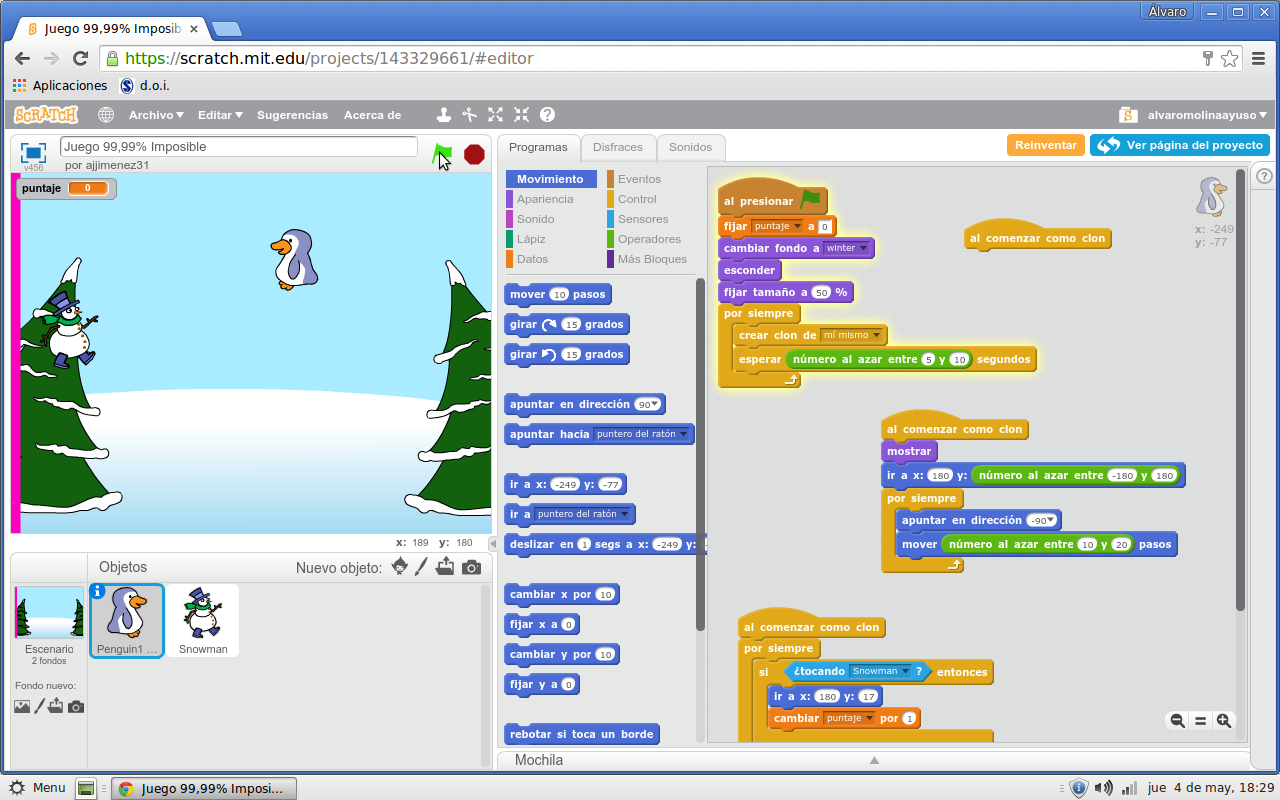Switch to the Disfraces tab
The width and height of the screenshot is (1280, 800).
pyautogui.click(x=618, y=146)
